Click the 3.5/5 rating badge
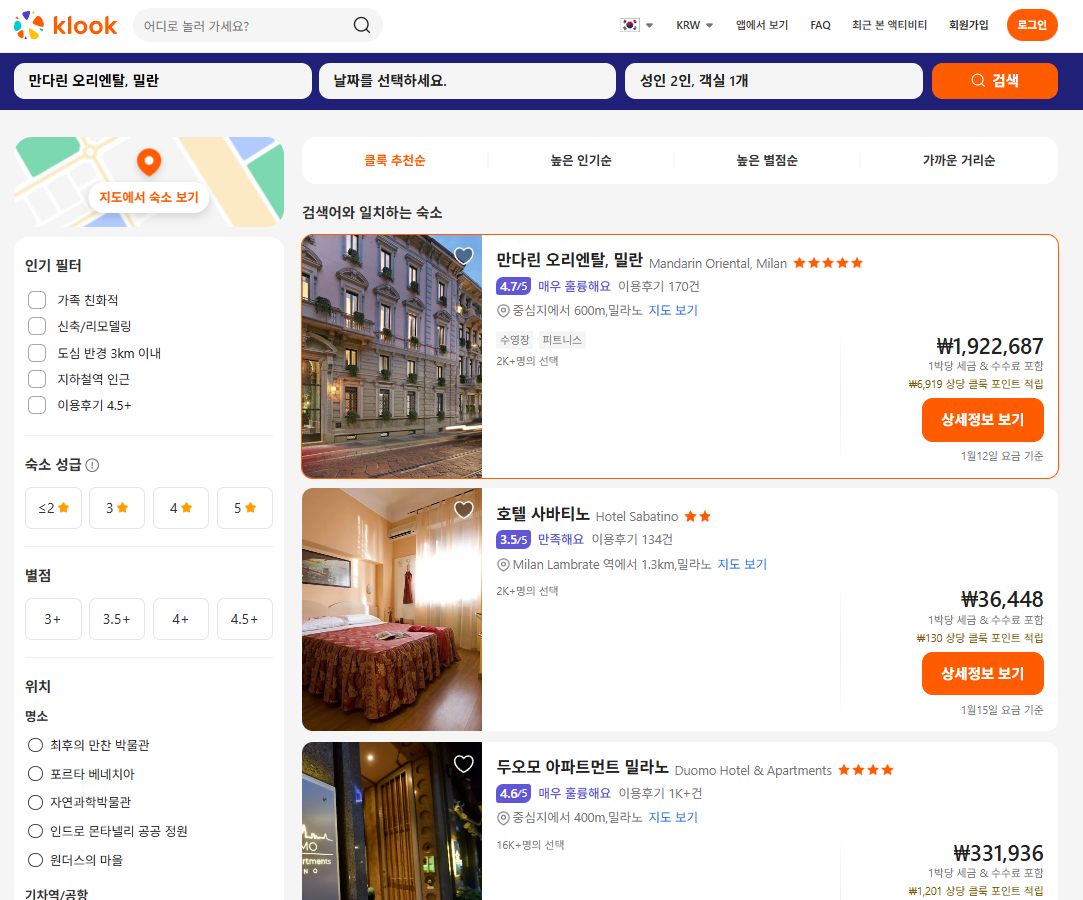The image size is (1083, 900). pos(513,539)
